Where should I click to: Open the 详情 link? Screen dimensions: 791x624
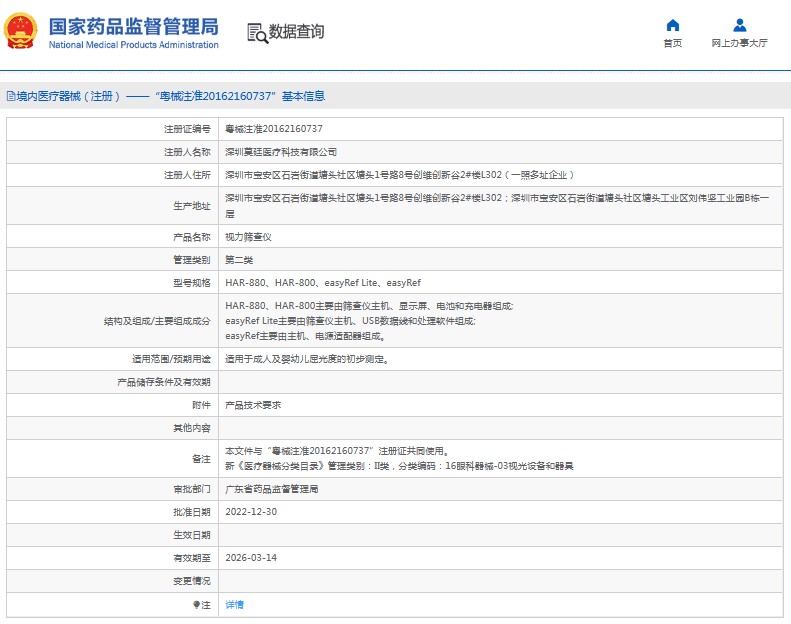point(234,604)
